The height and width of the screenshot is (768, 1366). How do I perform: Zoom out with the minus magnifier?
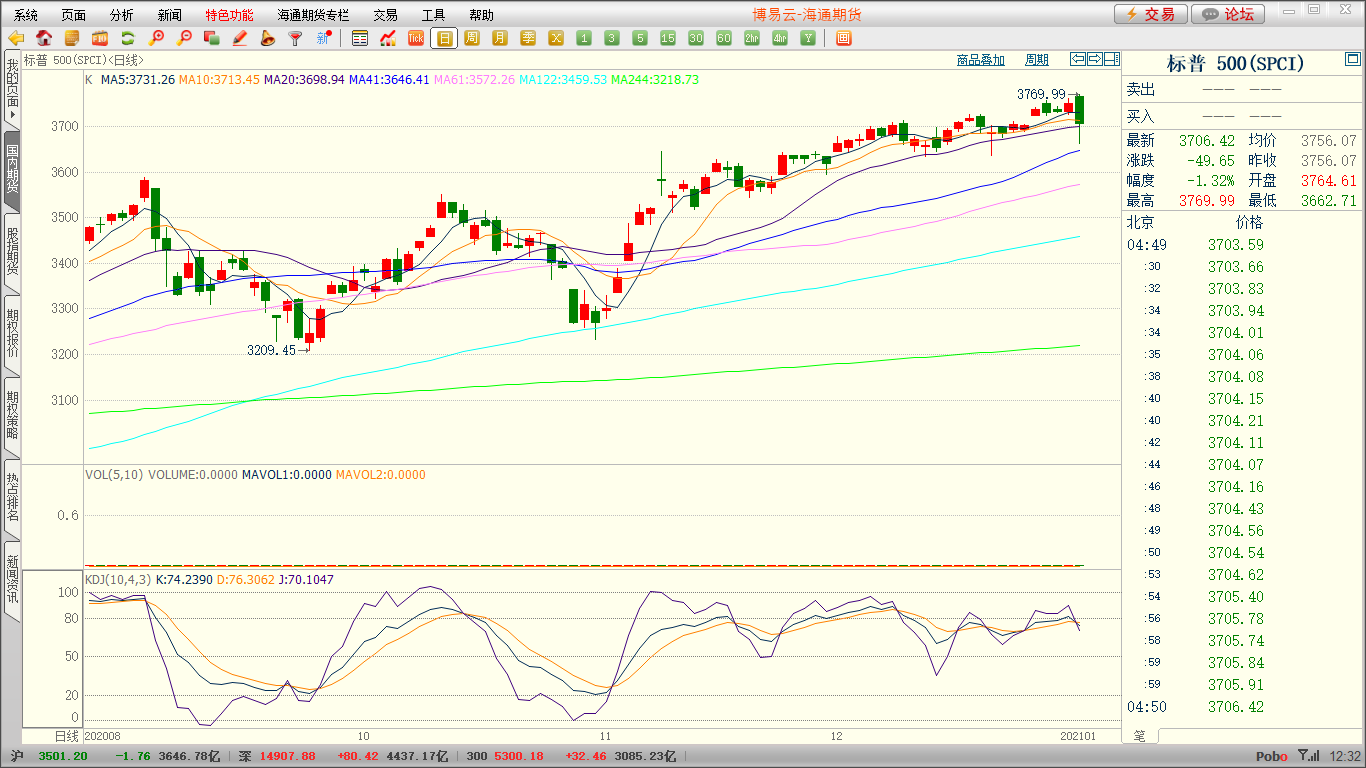pyautogui.click(x=184, y=39)
